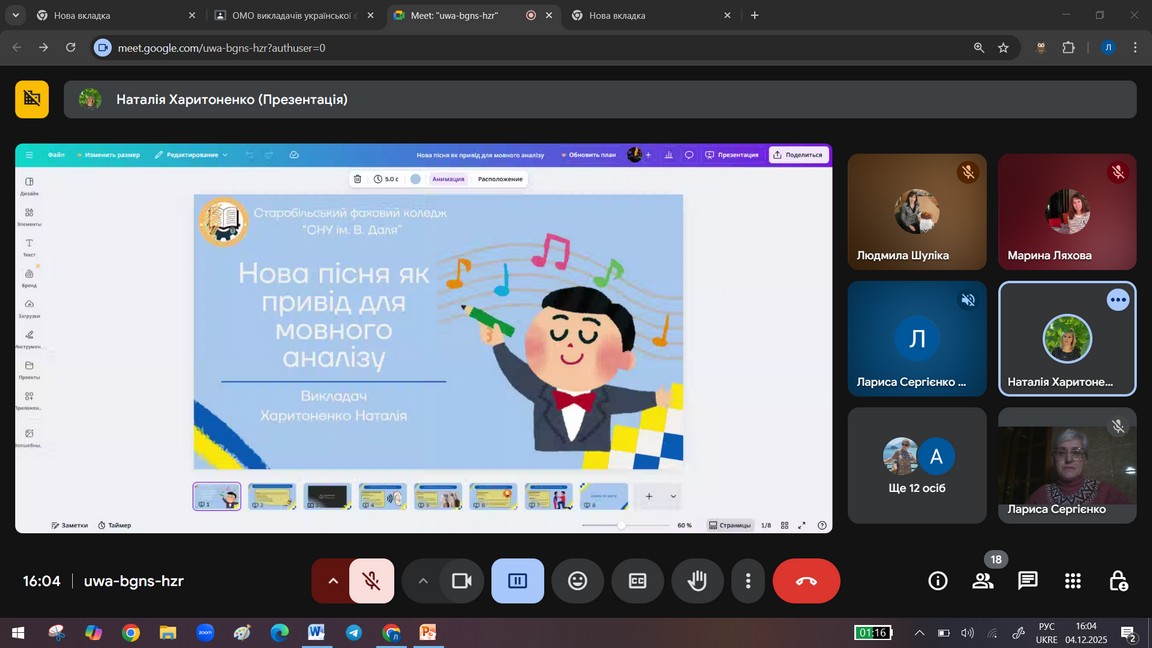This screenshot has height=648, width=1152.
Task: Unmute the microphone
Action: point(371,581)
